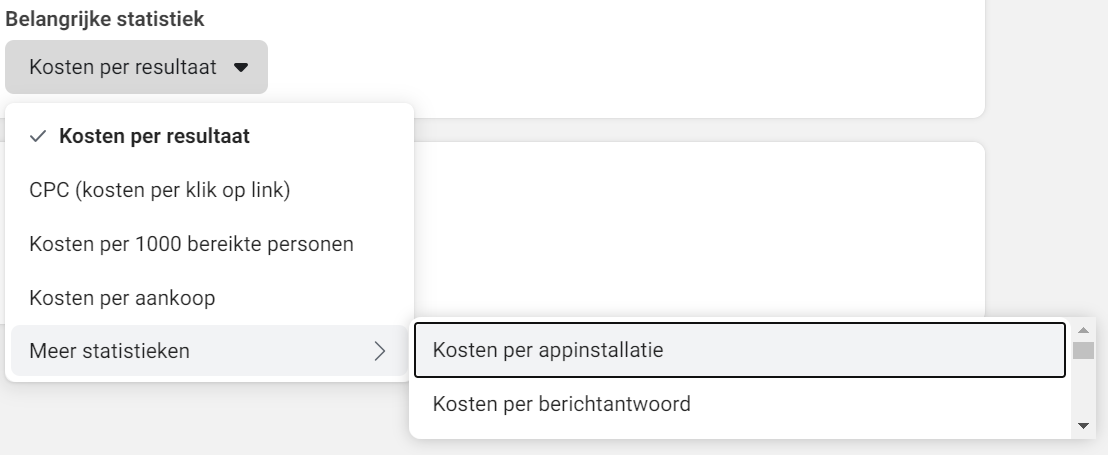Click the checkmark icon beside Kosten per resultaat
Image resolution: width=1108 pixels, height=455 pixels.
[38, 136]
